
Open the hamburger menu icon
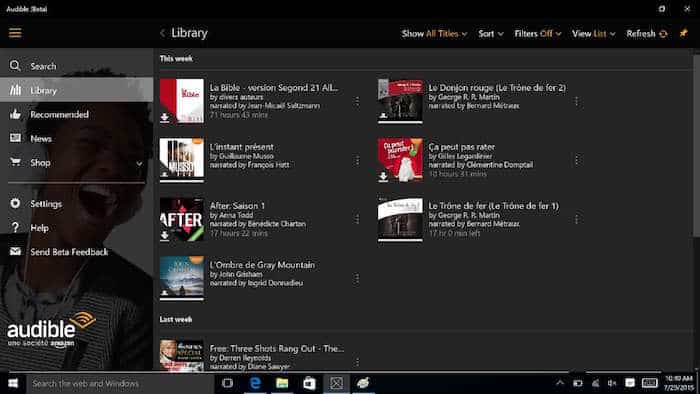click(x=15, y=33)
